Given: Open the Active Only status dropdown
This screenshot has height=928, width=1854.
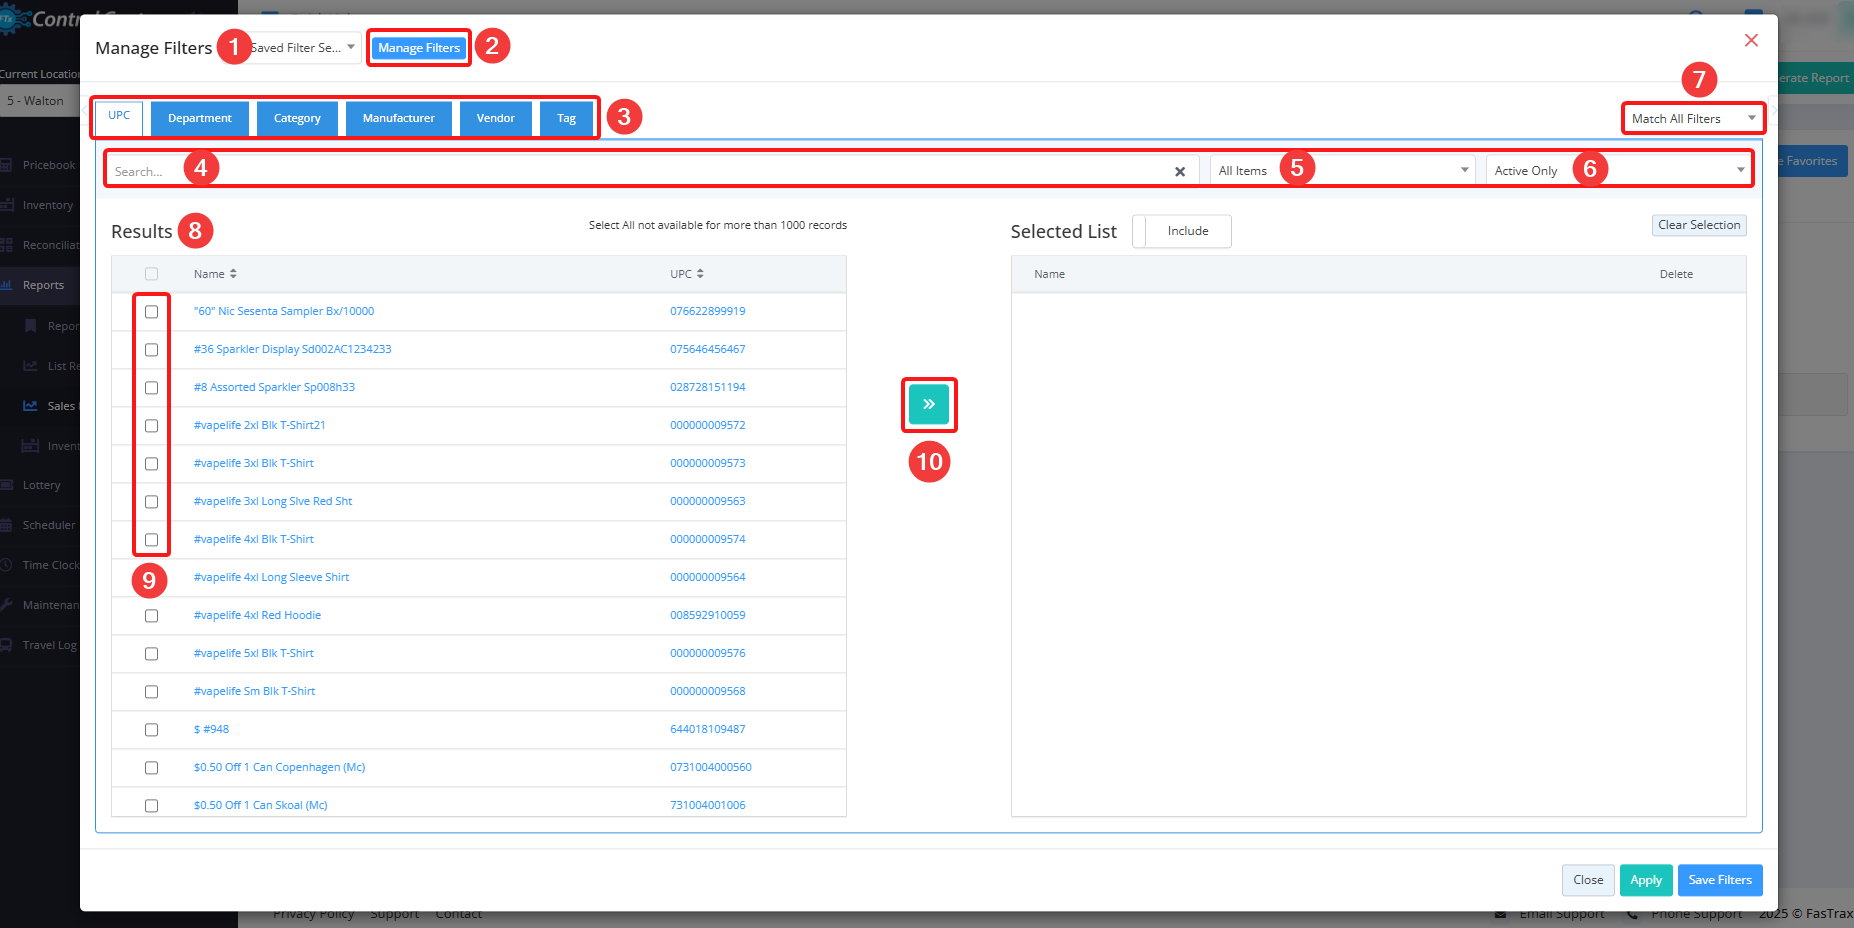Looking at the screenshot, I should (1618, 171).
